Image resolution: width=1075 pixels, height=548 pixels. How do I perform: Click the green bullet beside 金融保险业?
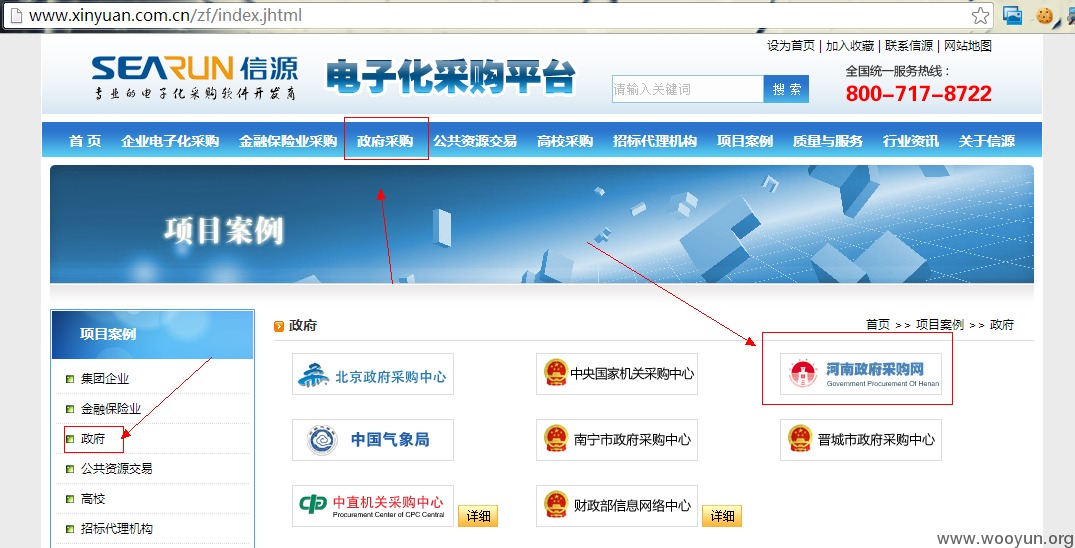69,409
